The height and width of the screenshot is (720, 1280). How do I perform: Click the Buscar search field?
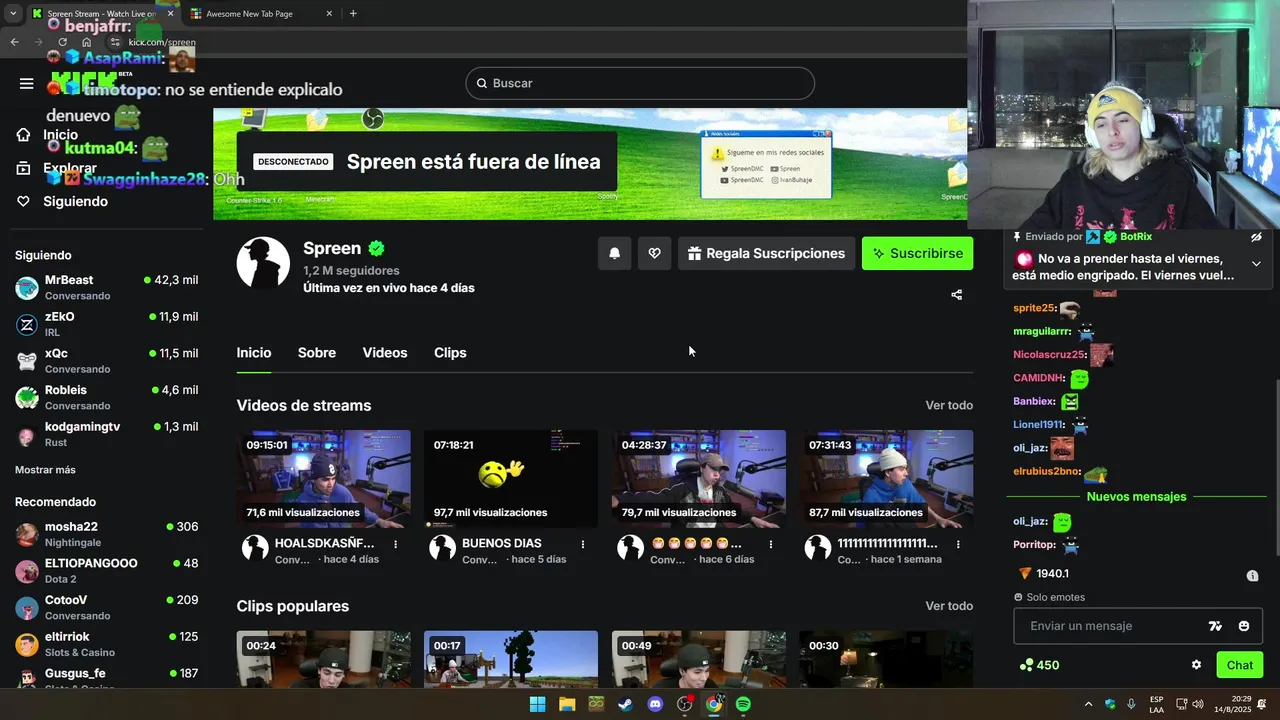pyautogui.click(x=640, y=83)
